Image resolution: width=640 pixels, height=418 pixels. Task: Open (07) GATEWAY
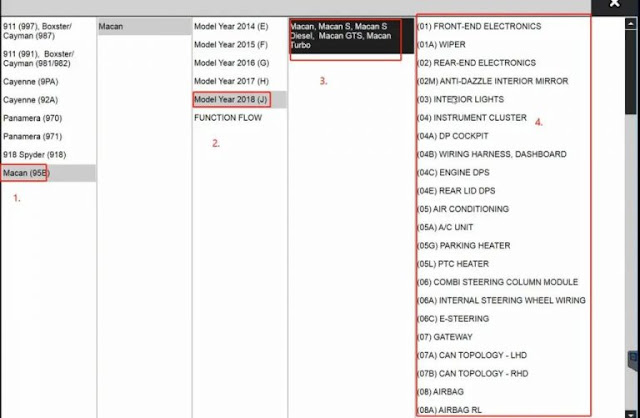tap(445, 337)
